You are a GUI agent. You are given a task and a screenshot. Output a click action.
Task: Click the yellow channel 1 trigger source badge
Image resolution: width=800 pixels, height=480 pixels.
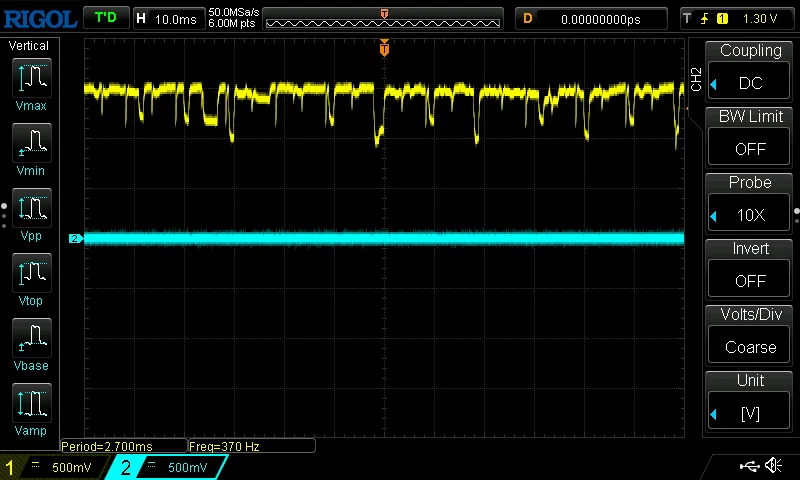[x=722, y=19]
